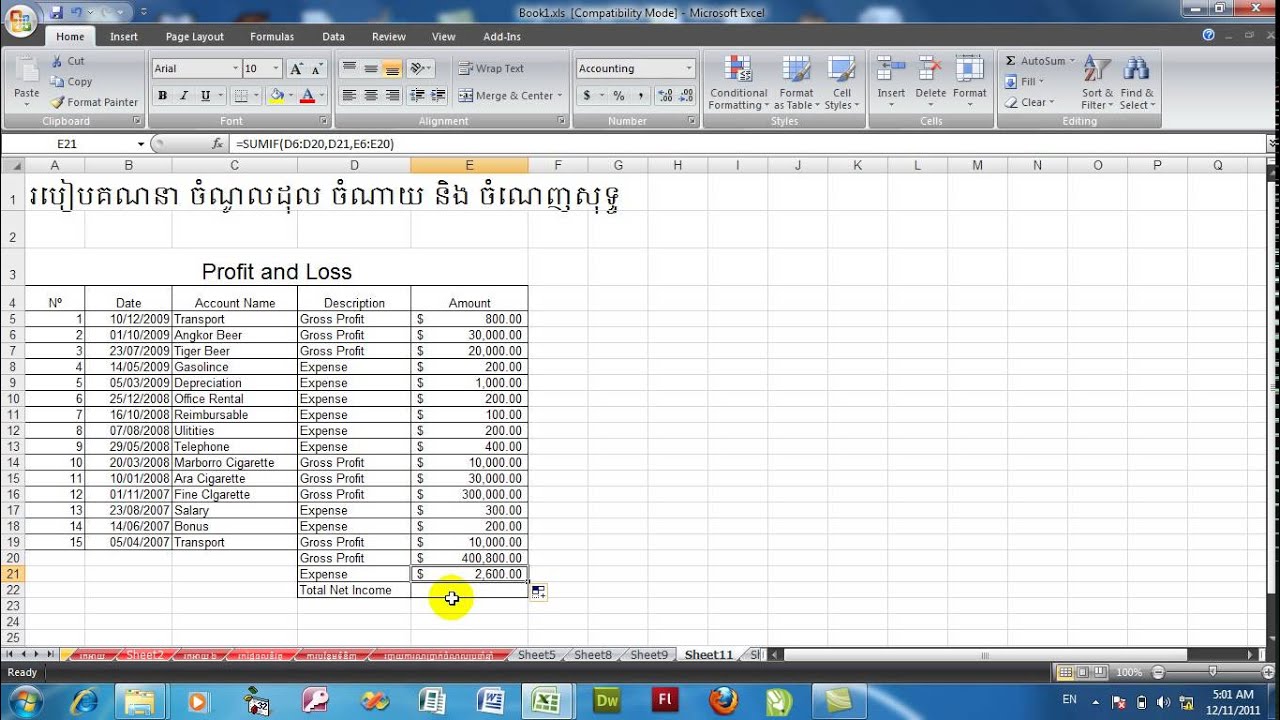Open Conditional Formatting menu
The width and height of the screenshot is (1280, 720).
pos(739,83)
